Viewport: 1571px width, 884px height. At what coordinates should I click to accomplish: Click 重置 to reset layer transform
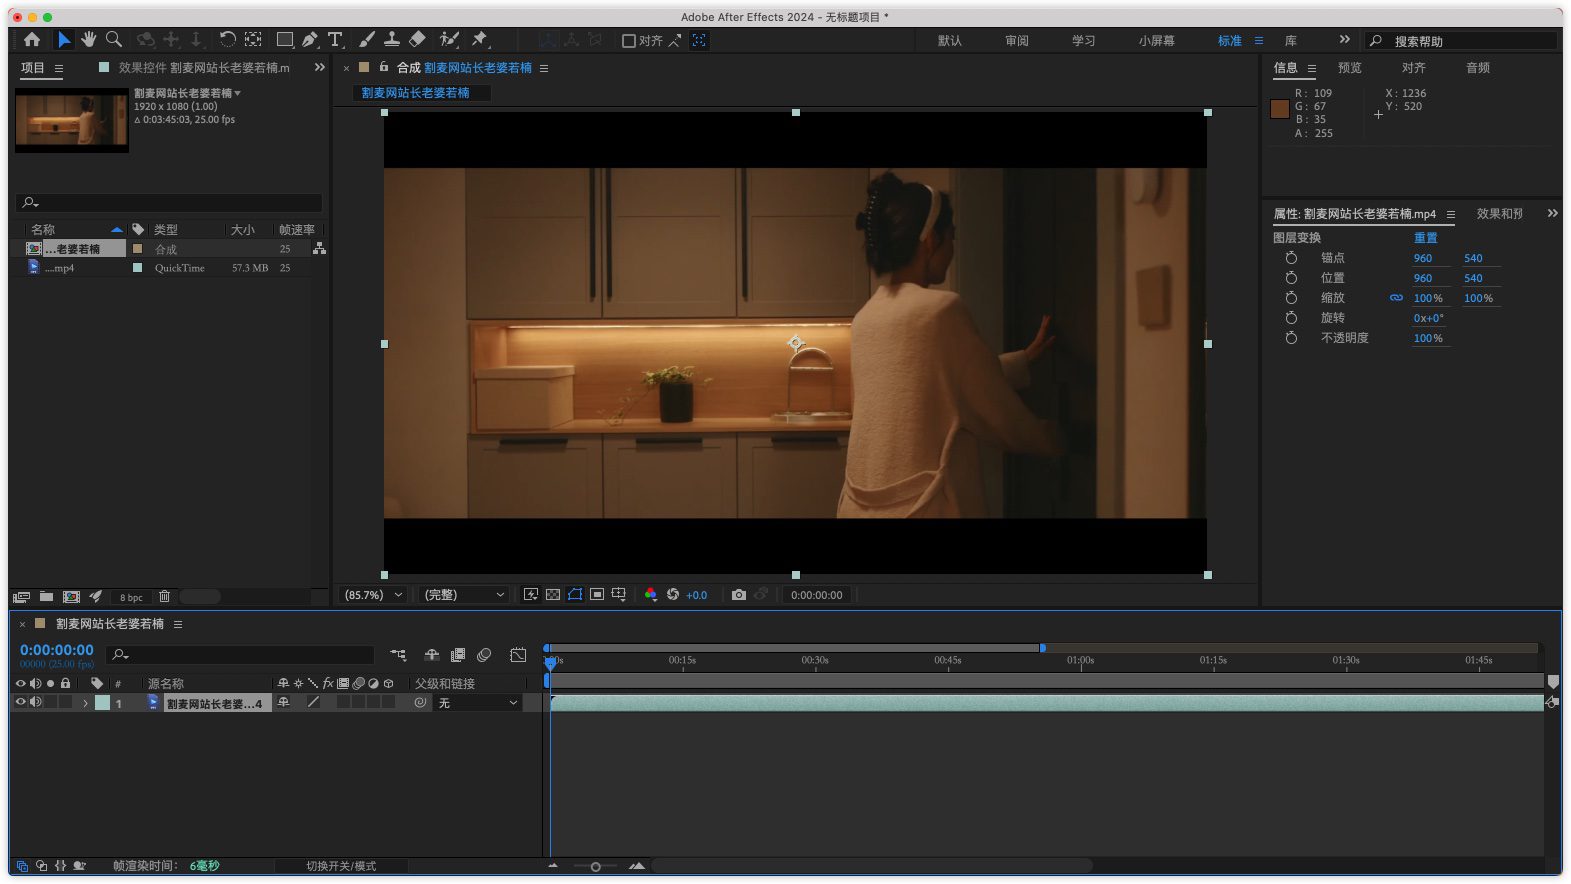click(1425, 238)
